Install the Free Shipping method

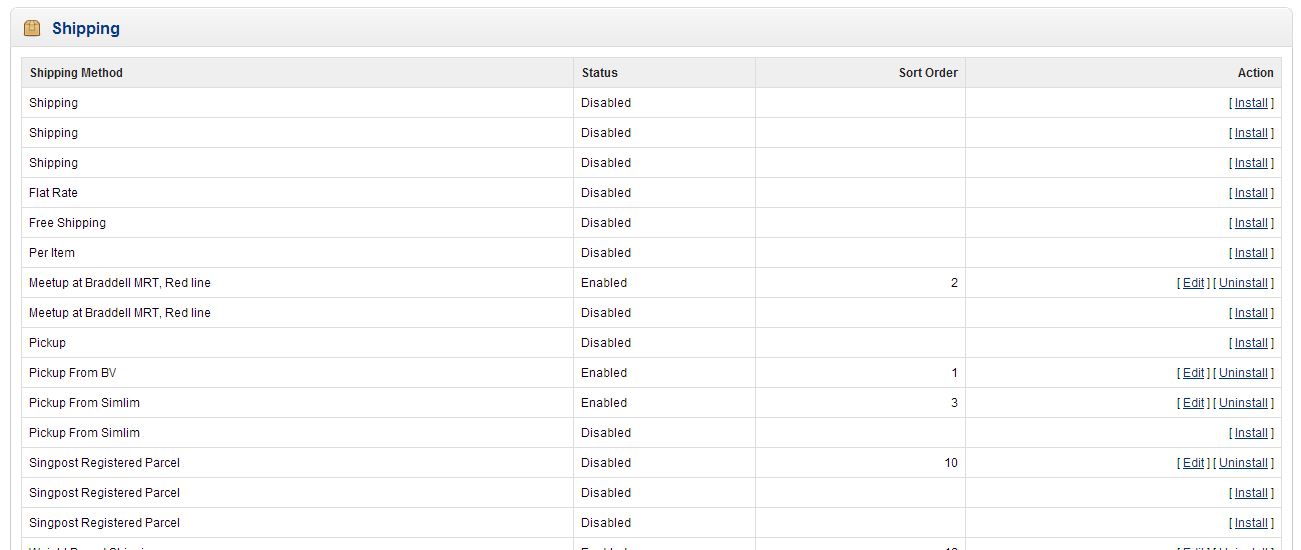(1251, 223)
